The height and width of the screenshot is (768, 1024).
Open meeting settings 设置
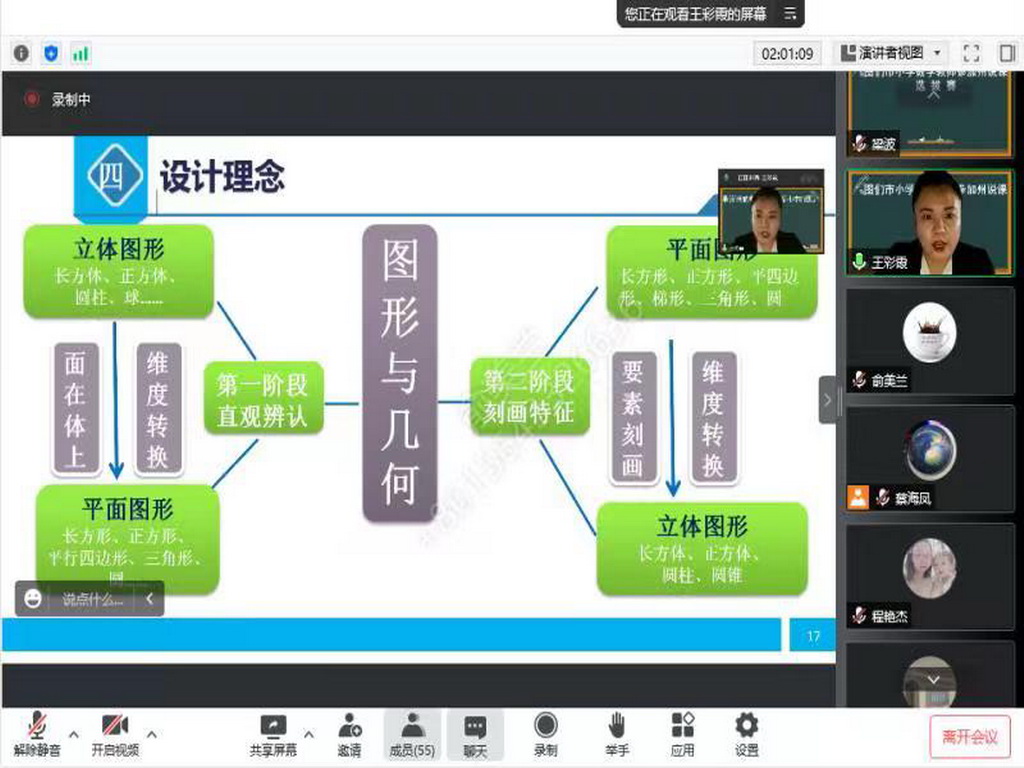pyautogui.click(x=746, y=735)
